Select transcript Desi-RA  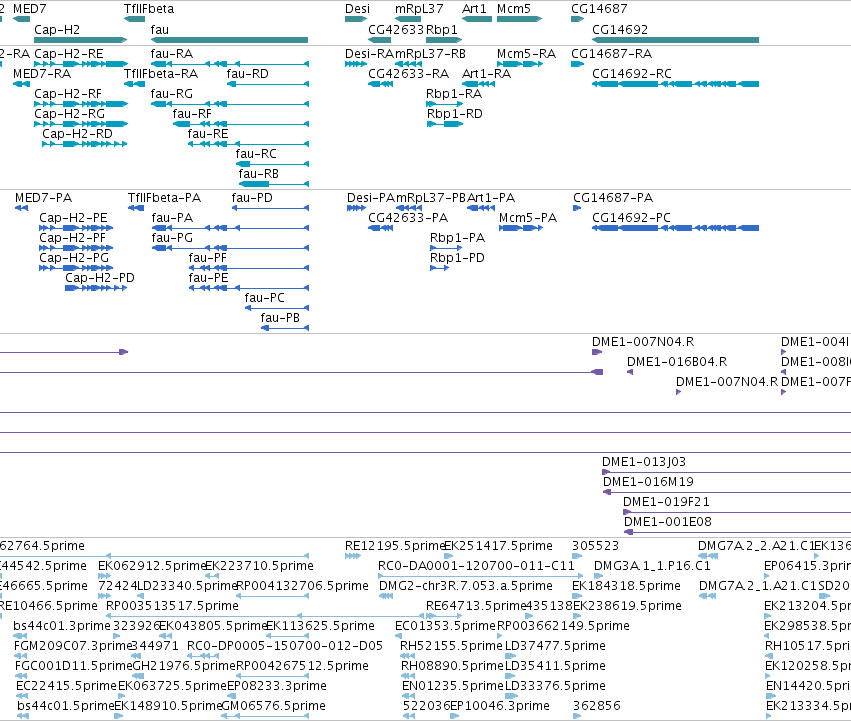coord(369,54)
